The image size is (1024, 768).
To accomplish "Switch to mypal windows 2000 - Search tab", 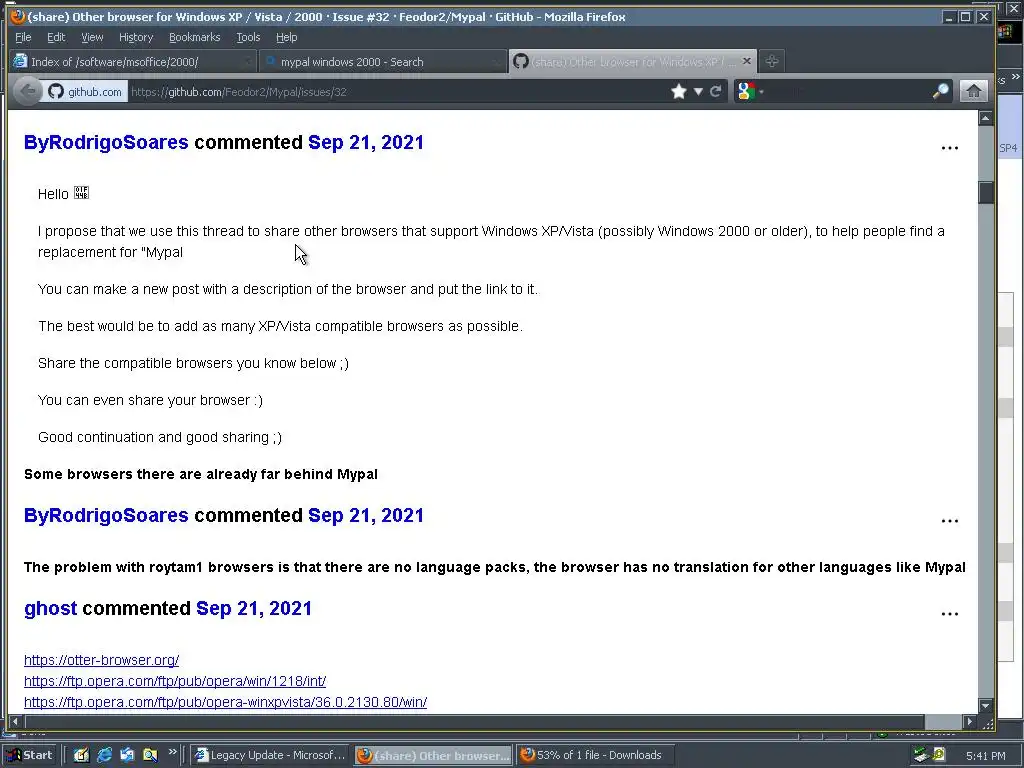I will (x=383, y=62).
